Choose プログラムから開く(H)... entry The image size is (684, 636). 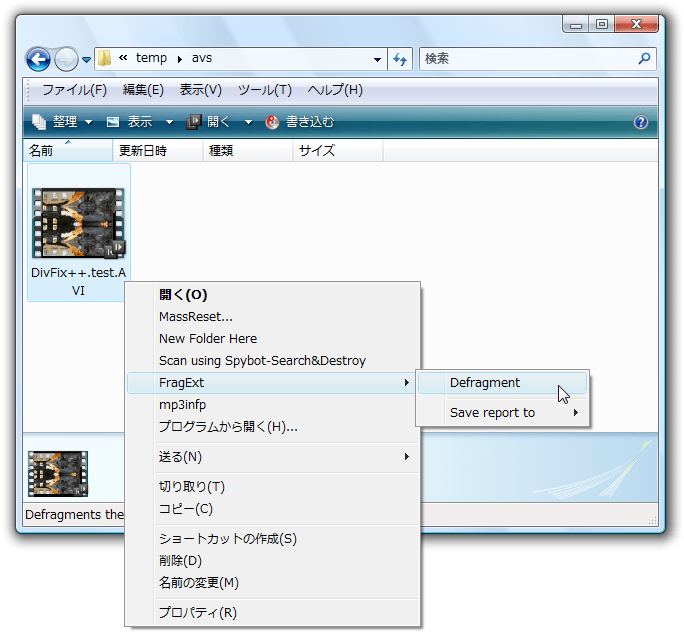(x=273, y=427)
